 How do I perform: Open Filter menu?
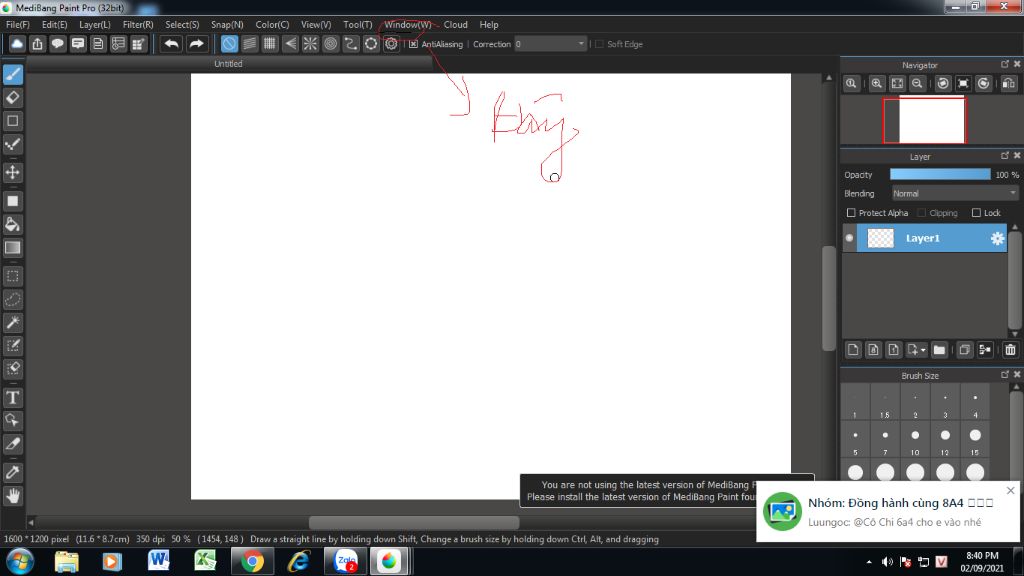pos(138,24)
